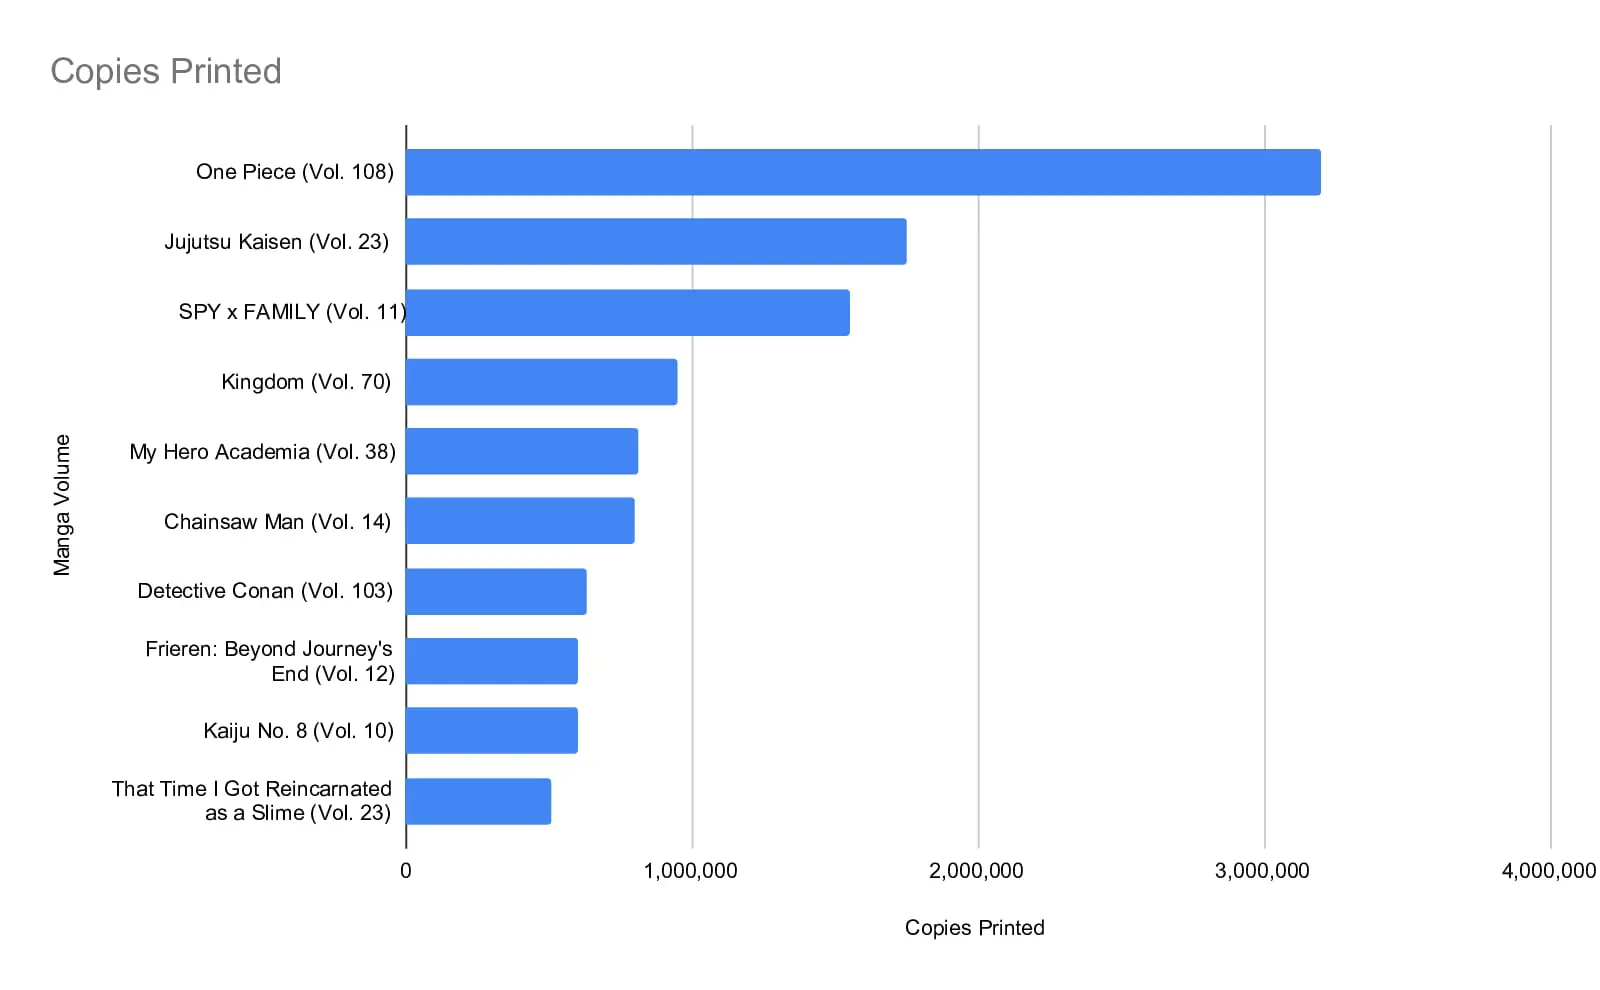Click the 4,000,000 axis tick label
Viewport: 1600px width, 990px height.
tap(1548, 871)
